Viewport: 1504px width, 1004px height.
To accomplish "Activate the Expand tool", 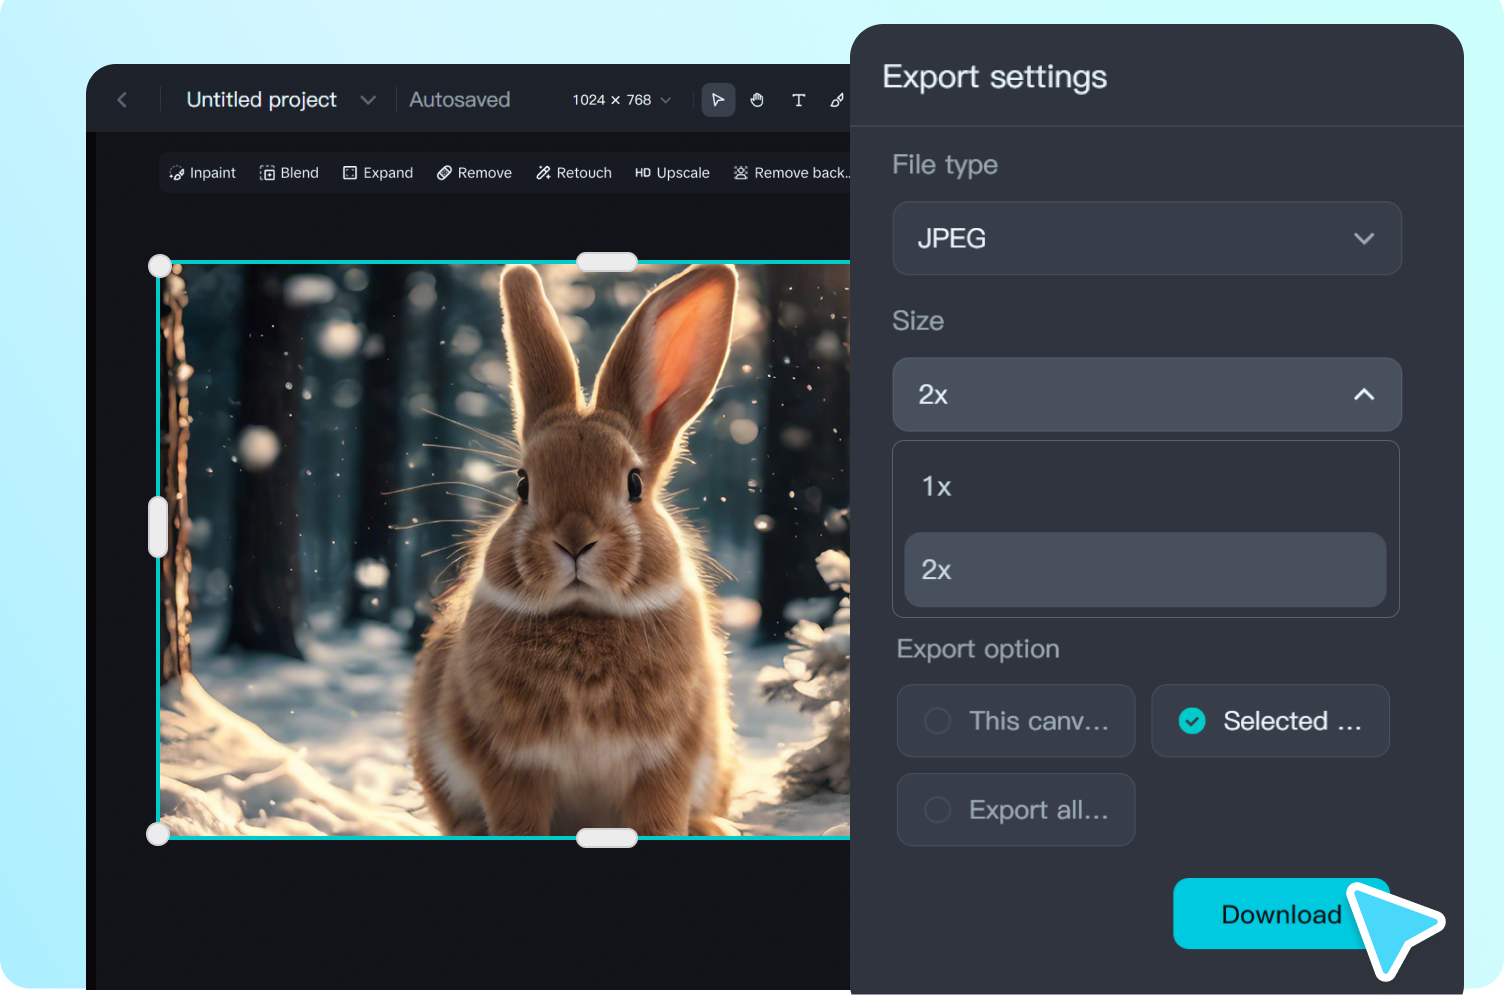I will point(378,172).
